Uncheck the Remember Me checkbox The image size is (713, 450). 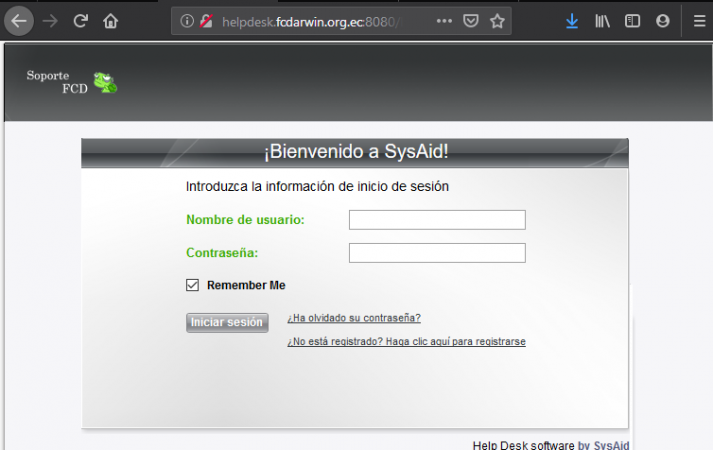[x=192, y=285]
